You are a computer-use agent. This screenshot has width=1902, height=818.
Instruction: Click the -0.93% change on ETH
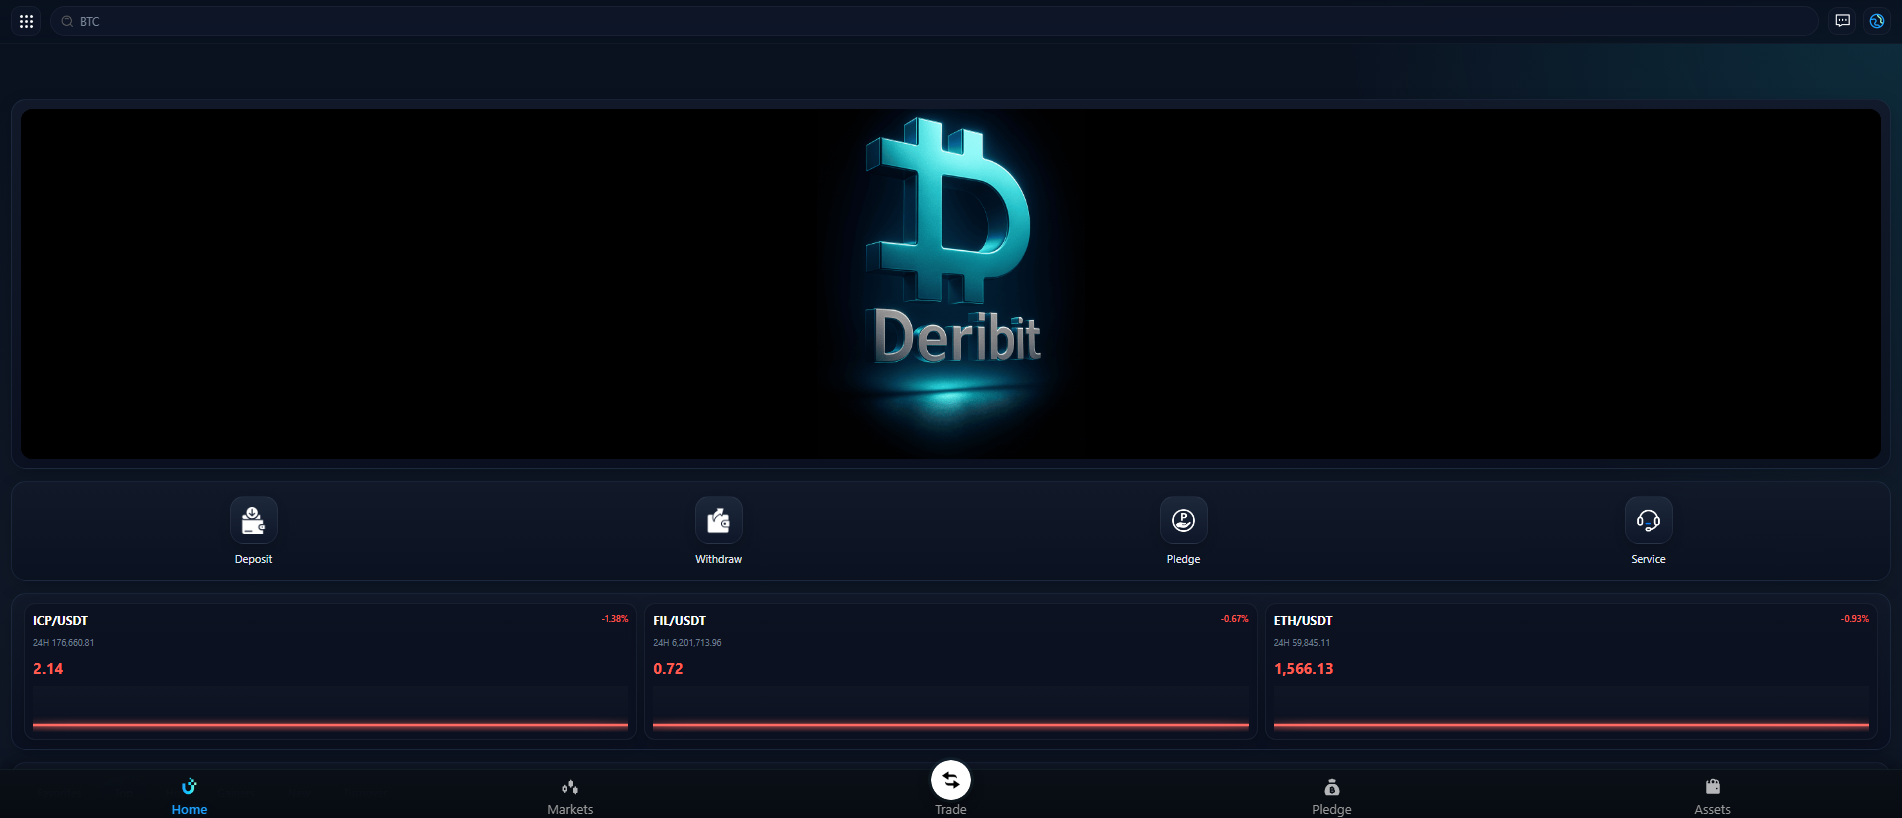1855,619
